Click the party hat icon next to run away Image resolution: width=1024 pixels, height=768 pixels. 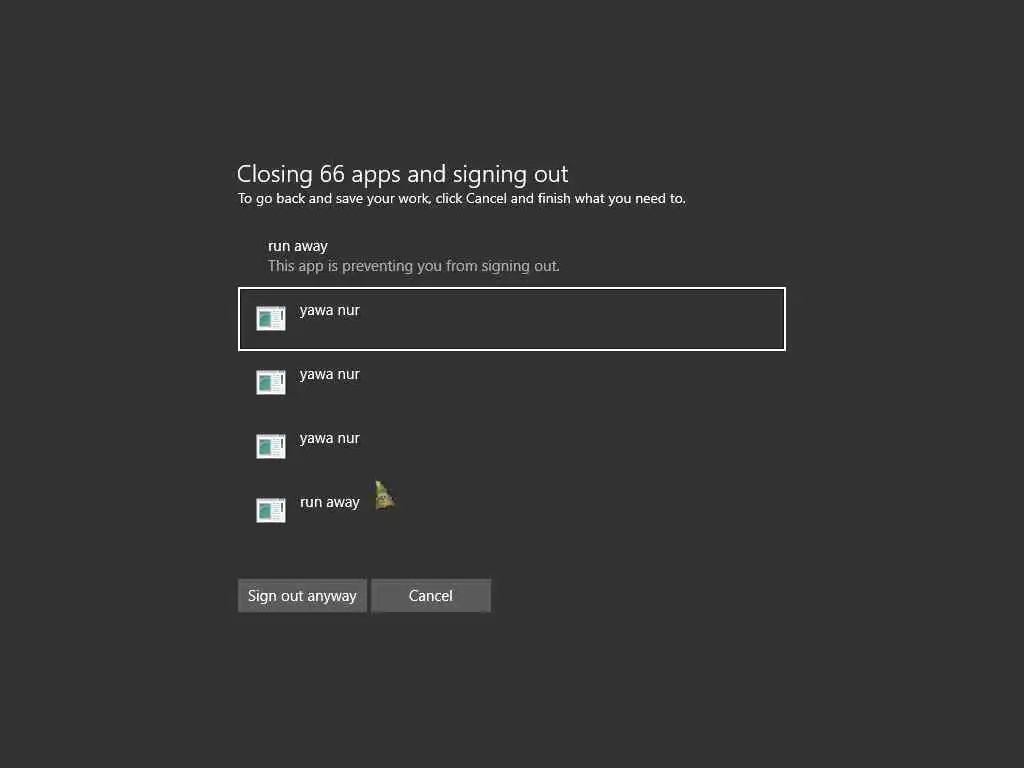click(384, 496)
